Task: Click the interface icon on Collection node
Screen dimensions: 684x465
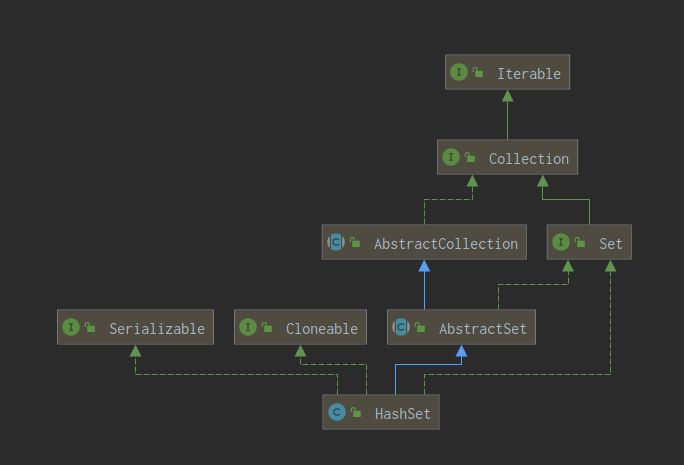Action: 450,158
